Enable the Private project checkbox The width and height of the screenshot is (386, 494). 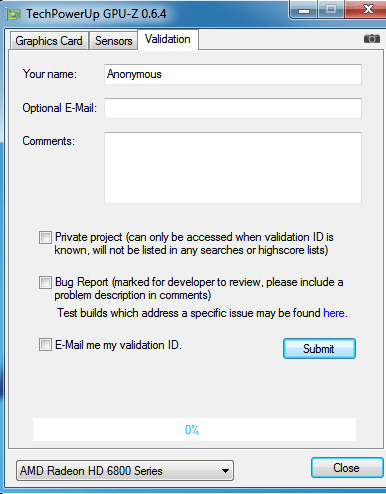(x=45, y=238)
